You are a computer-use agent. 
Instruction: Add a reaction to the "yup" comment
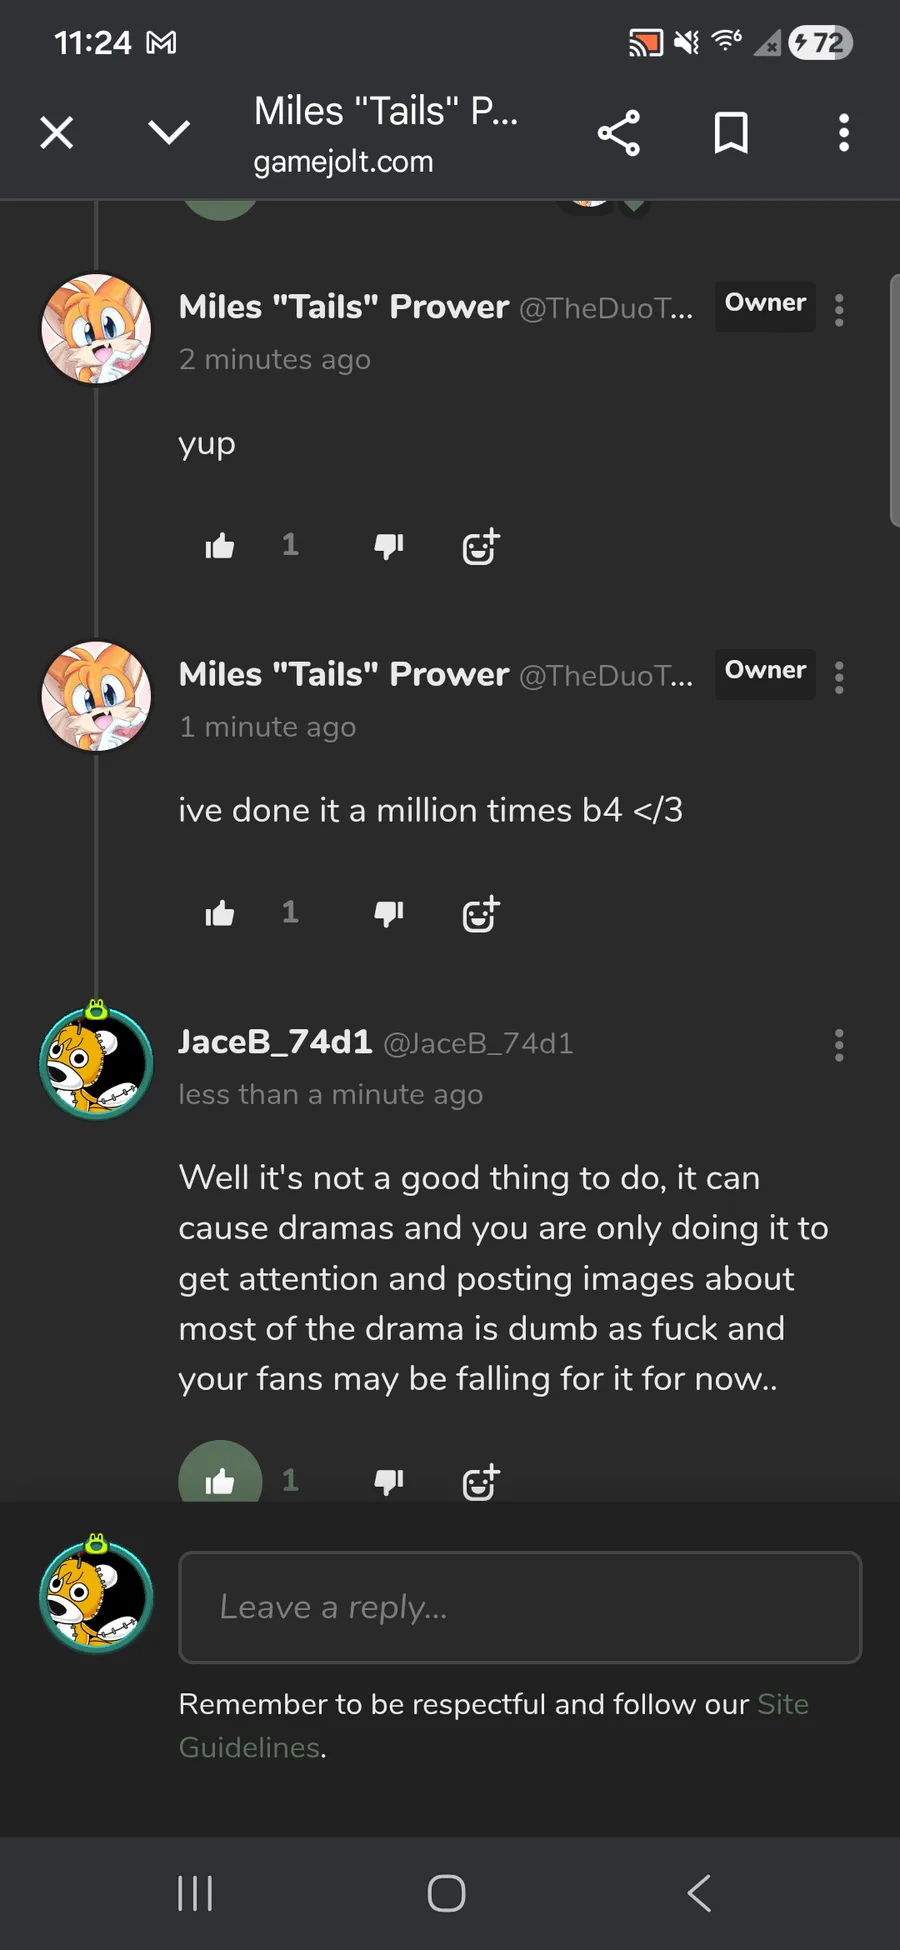[481, 547]
